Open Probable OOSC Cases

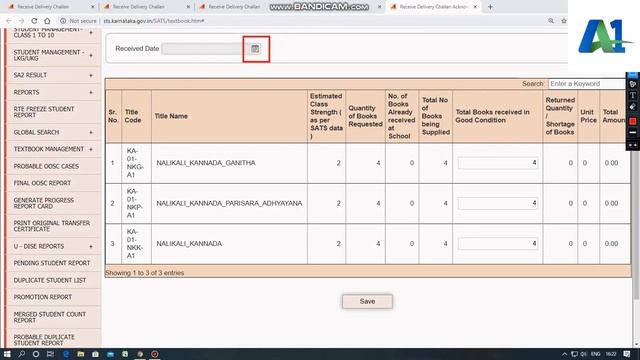[46, 166]
